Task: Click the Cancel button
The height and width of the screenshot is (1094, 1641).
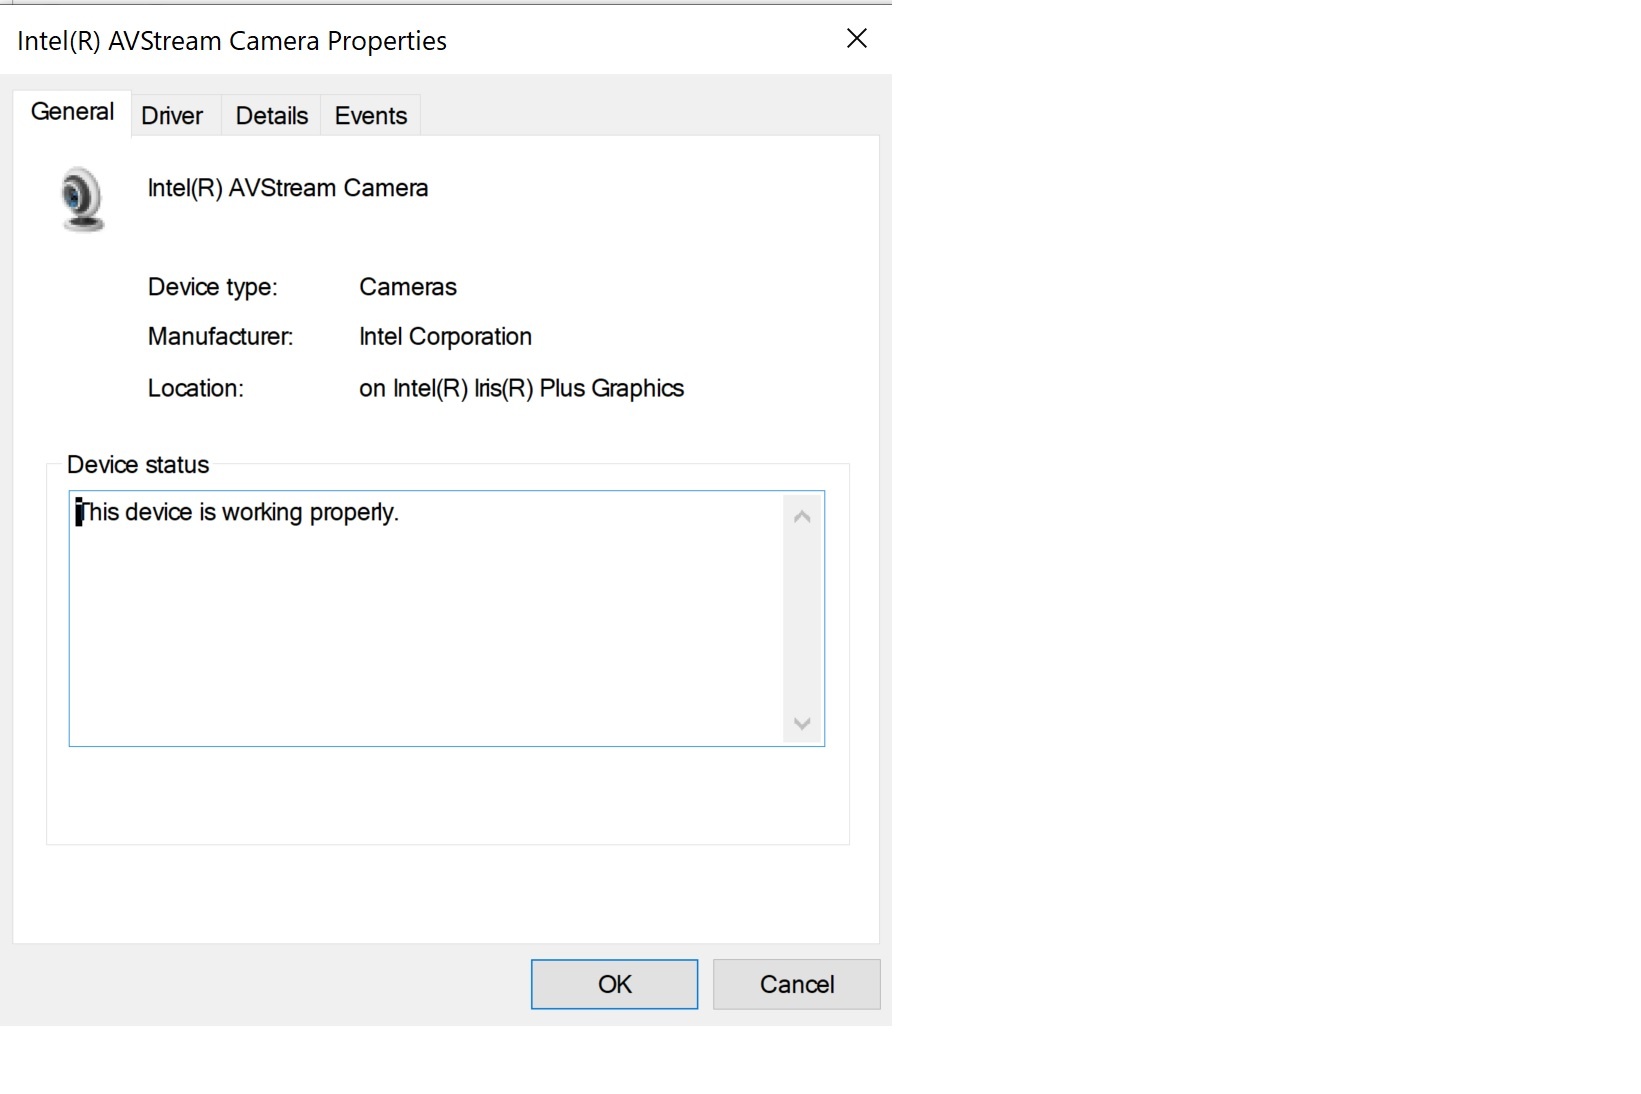Action: (x=795, y=984)
